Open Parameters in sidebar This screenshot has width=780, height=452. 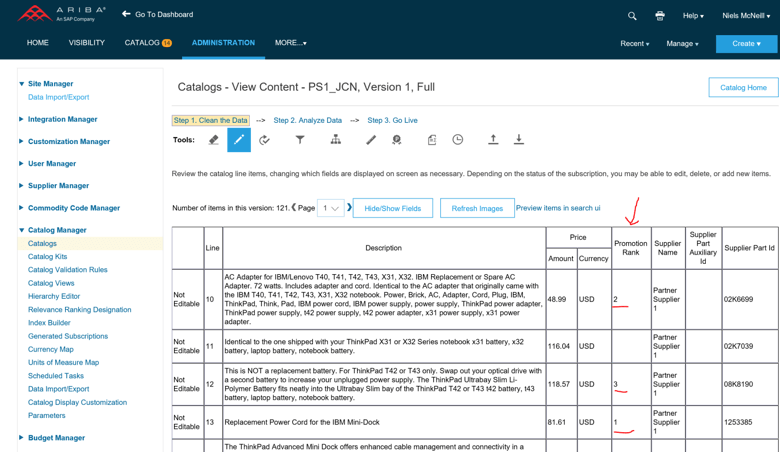(47, 415)
